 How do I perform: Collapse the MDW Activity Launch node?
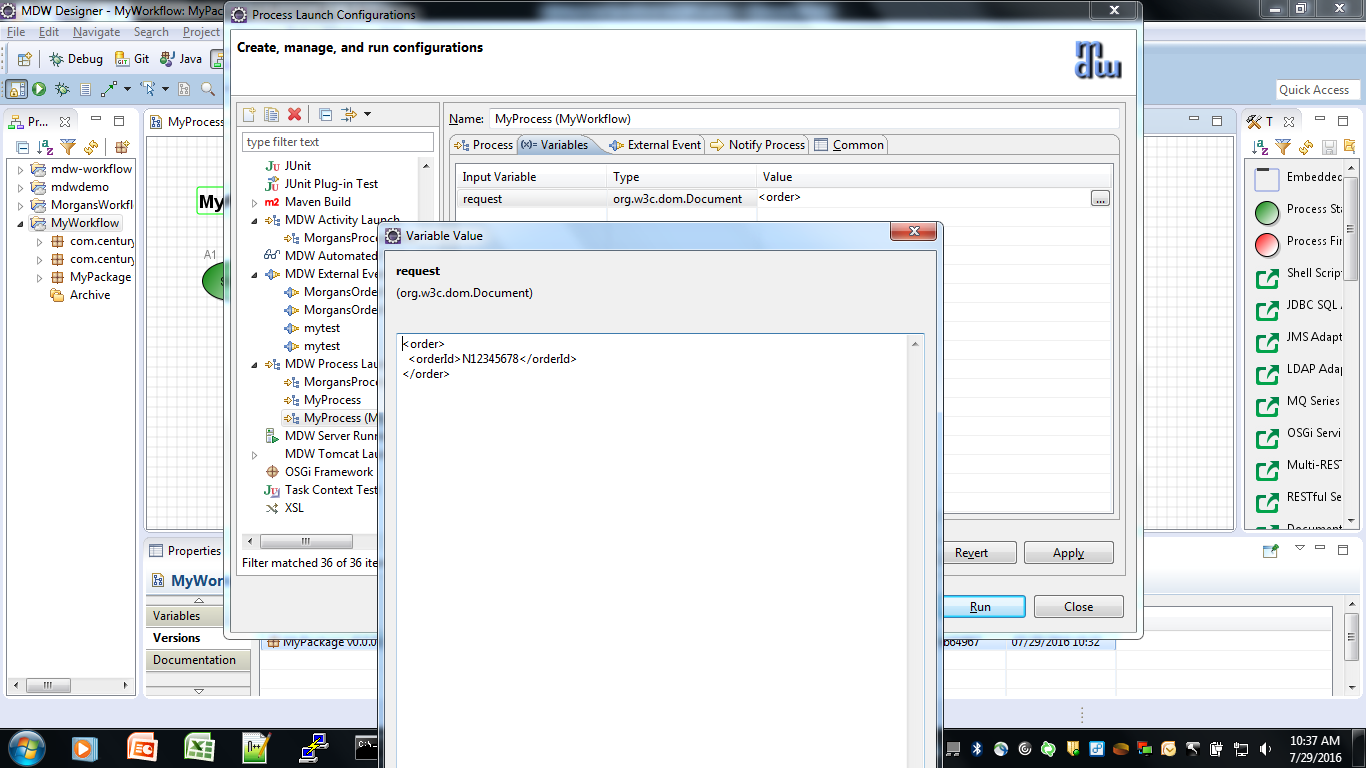point(254,220)
